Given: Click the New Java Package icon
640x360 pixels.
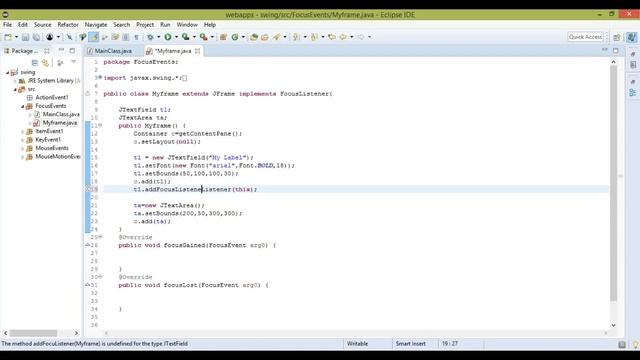Looking at the screenshot, I should (x=223, y=37).
